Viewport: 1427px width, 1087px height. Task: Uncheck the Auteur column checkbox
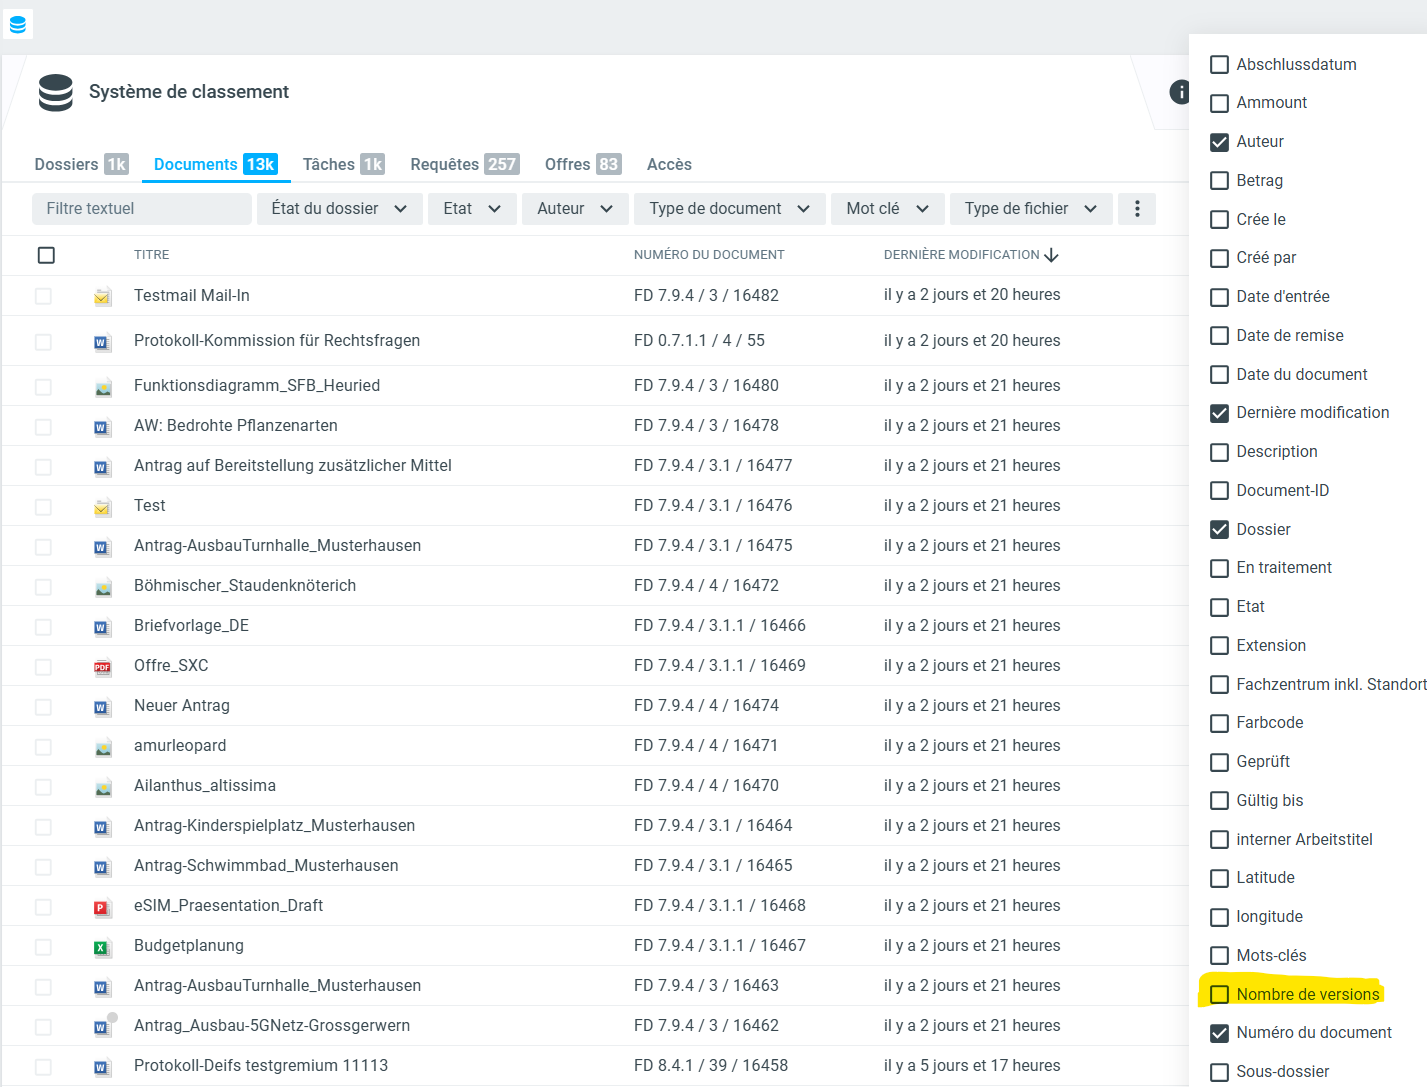[1219, 142]
